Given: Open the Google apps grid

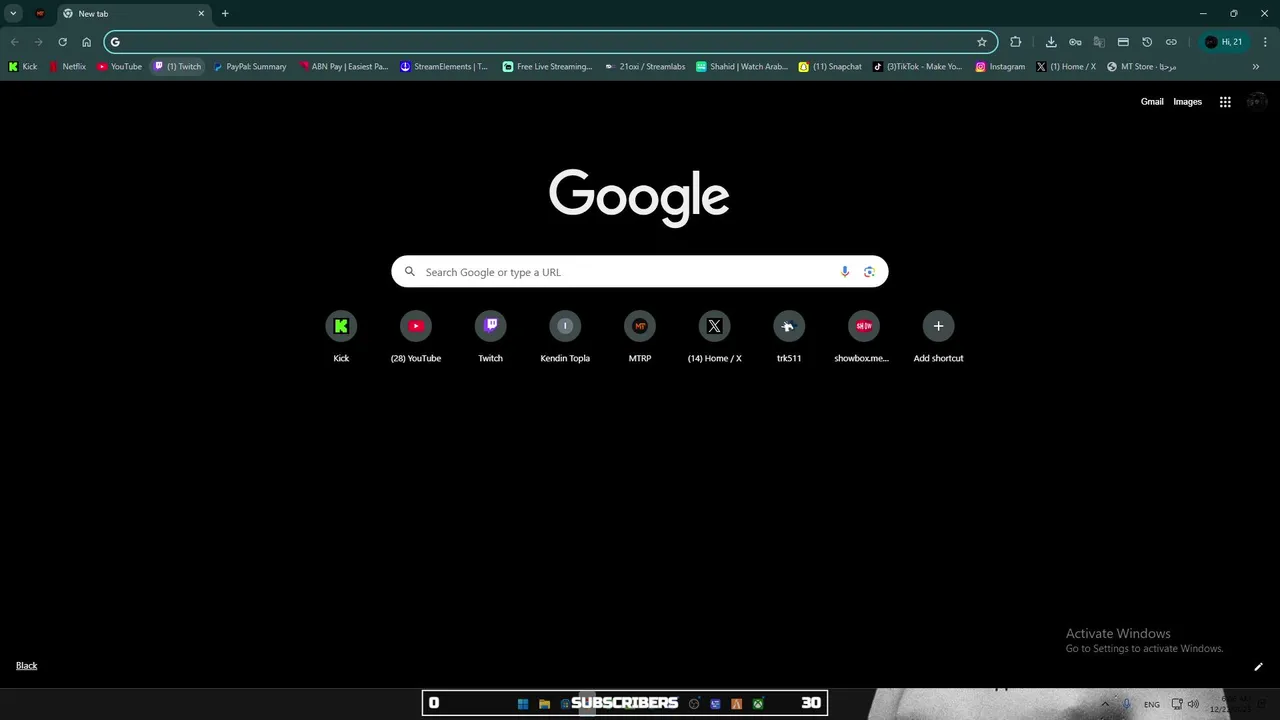Looking at the screenshot, I should (x=1225, y=101).
